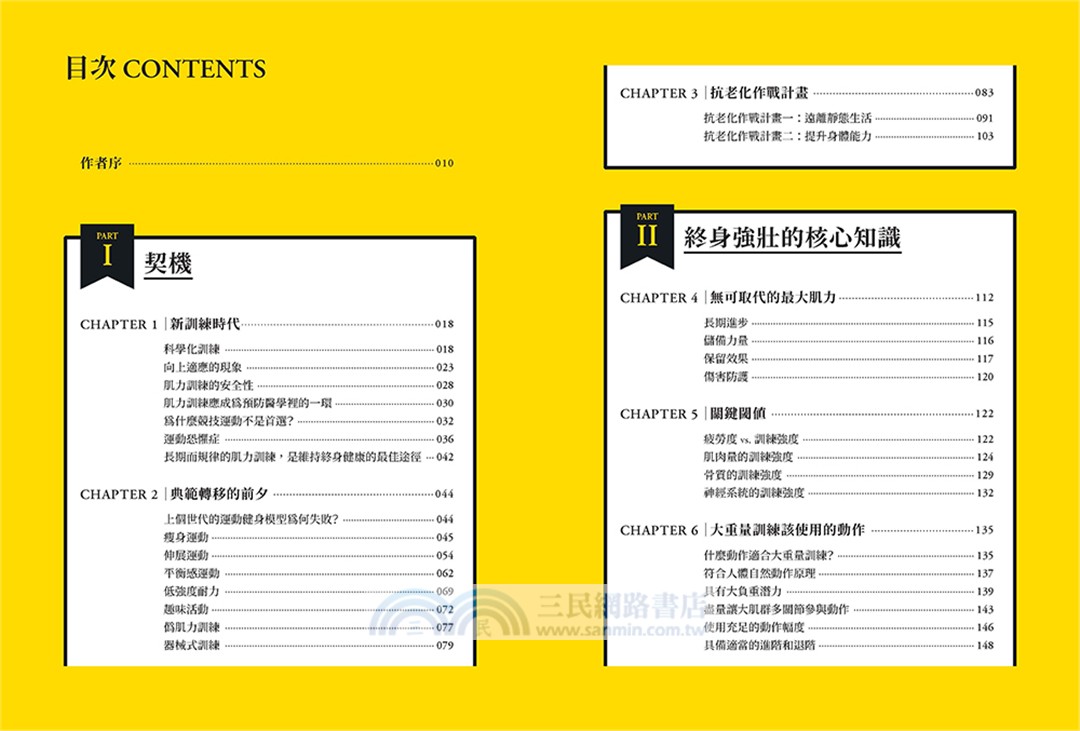This screenshot has height=731, width=1080.
Task: Open 'CHAPTER 4 無可取代的最大肌力' entry
Action: (x=807, y=298)
